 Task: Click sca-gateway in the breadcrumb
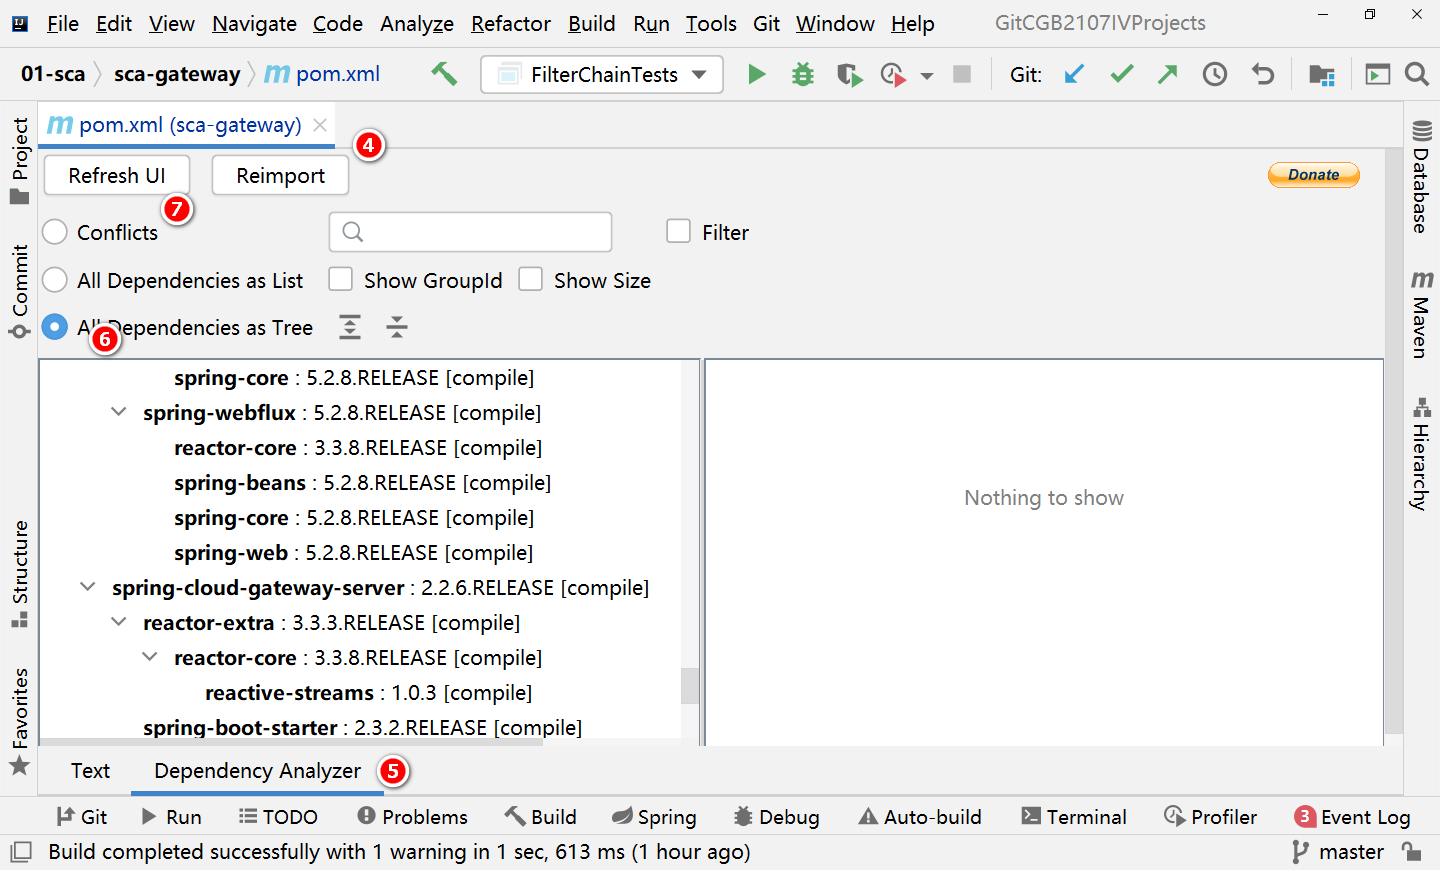click(177, 74)
